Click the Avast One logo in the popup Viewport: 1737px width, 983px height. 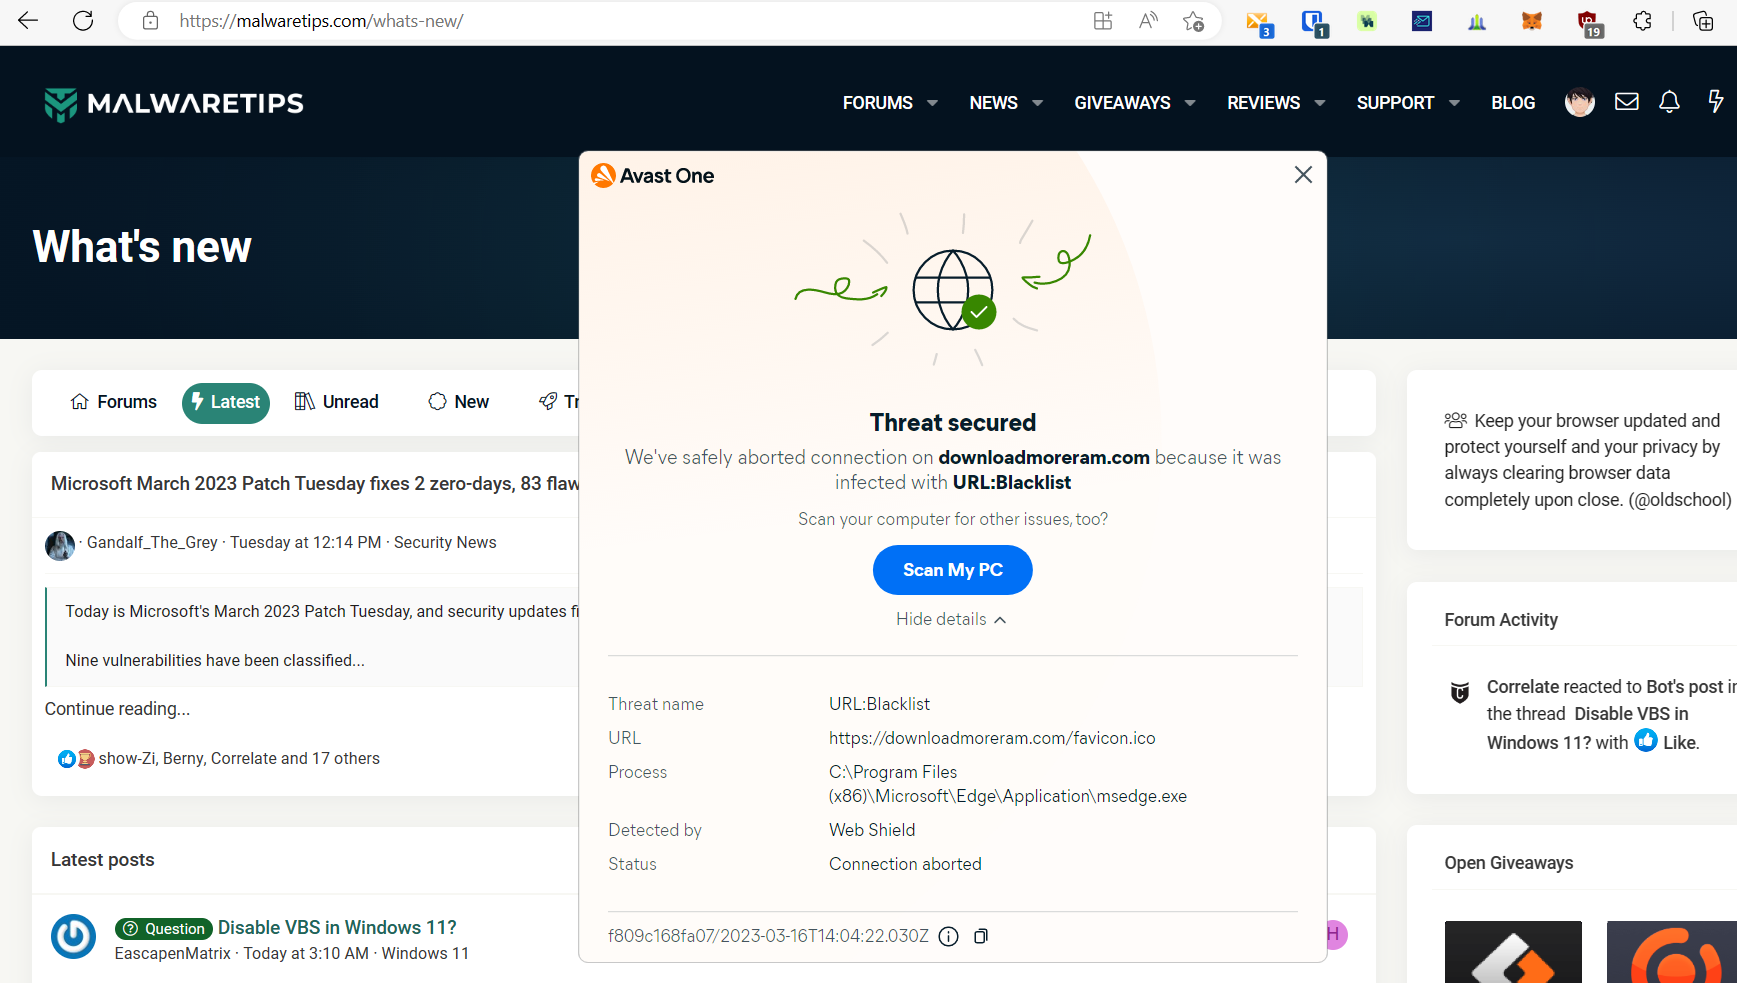(x=653, y=176)
